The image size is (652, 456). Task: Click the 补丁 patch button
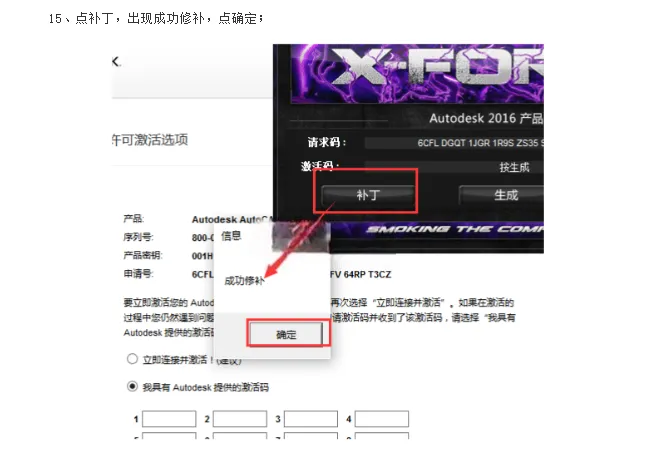[x=368, y=195]
